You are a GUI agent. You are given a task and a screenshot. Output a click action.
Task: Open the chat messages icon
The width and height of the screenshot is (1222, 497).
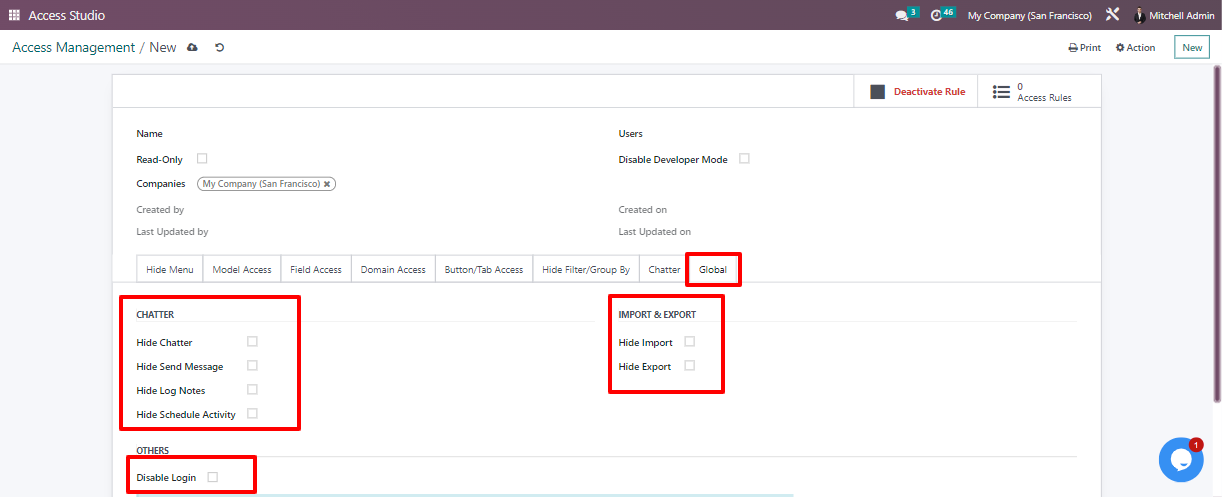[x=901, y=16]
